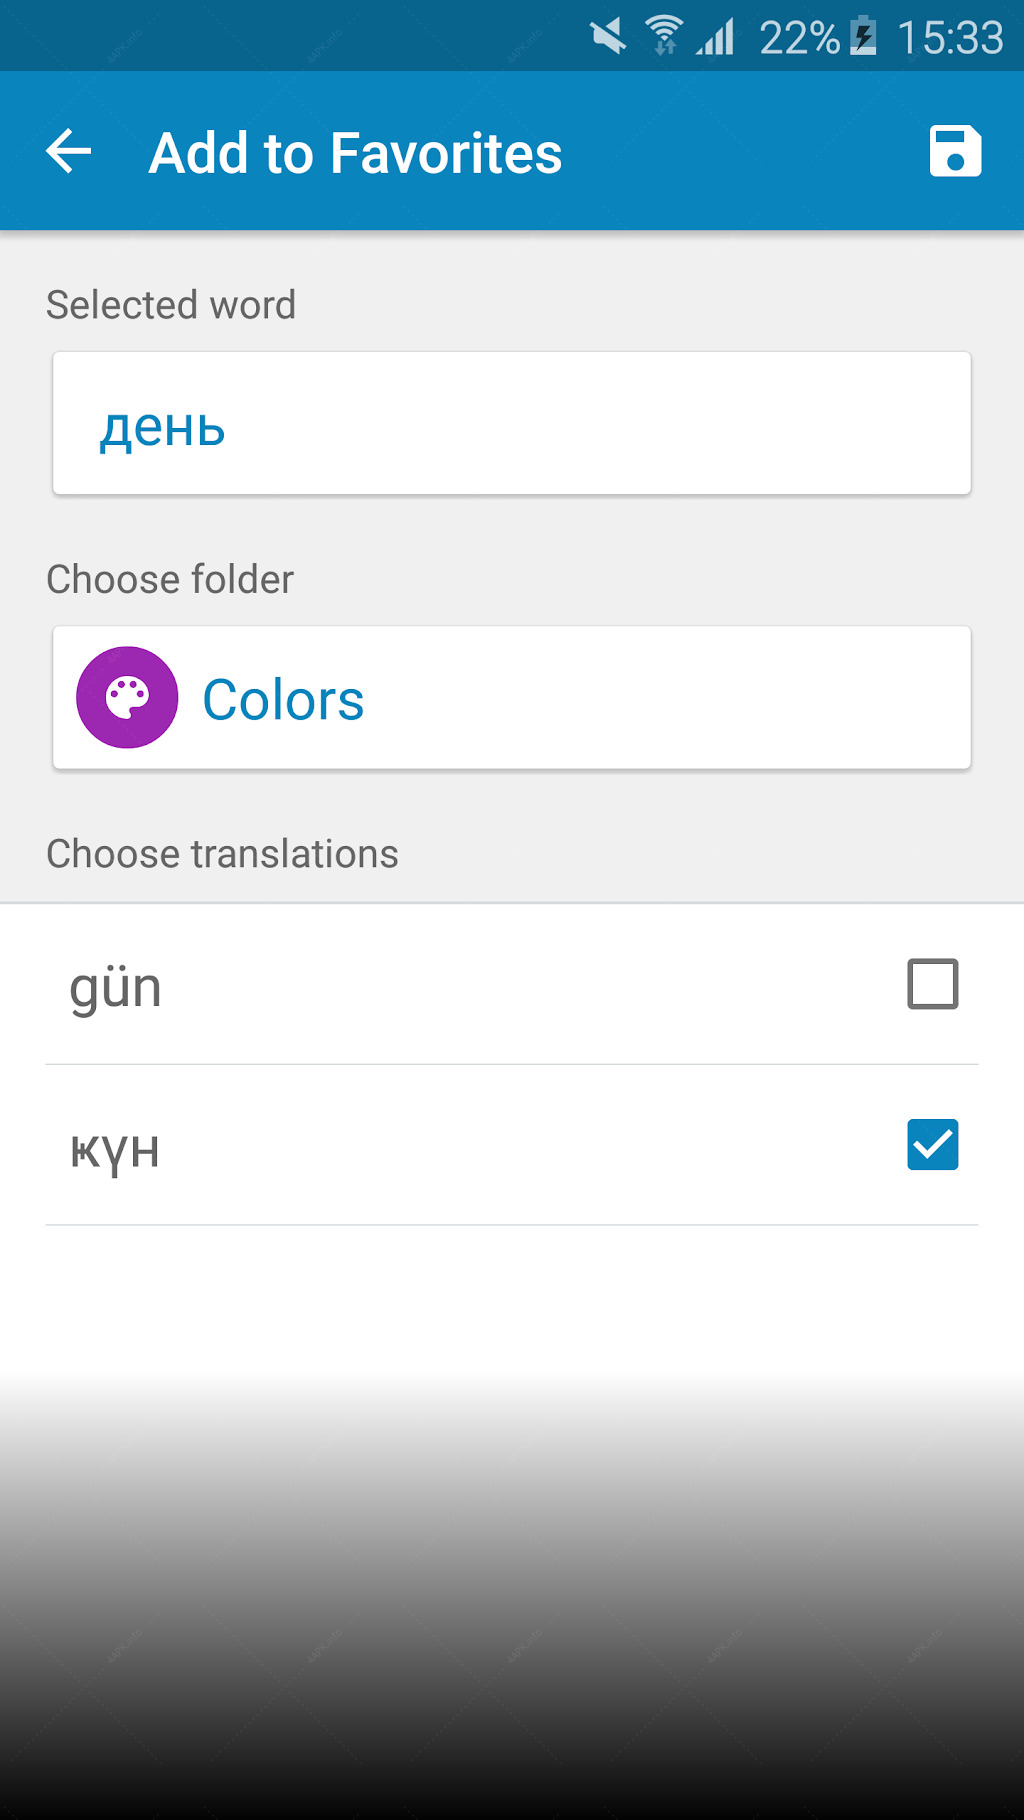This screenshot has width=1024, height=1820.
Task: Tap the cellular signal bars icon
Action: click(716, 37)
